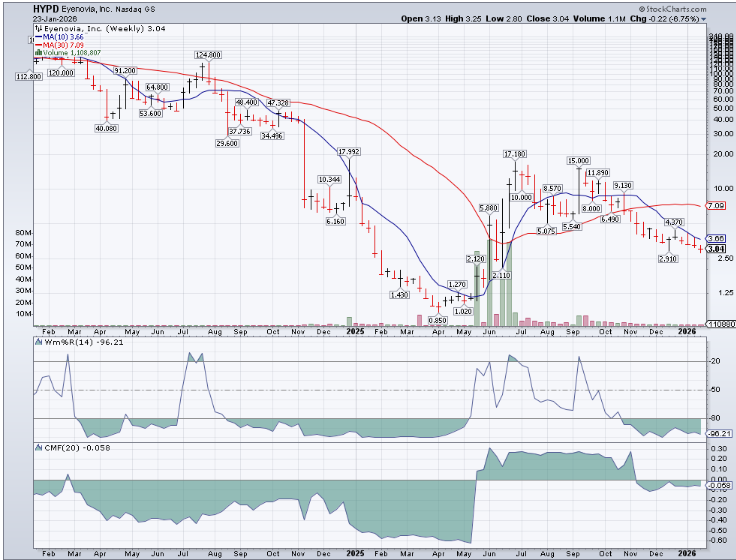Click the down arrow after Chg percentage
This screenshot has width=736, height=560.
[x=703, y=19]
